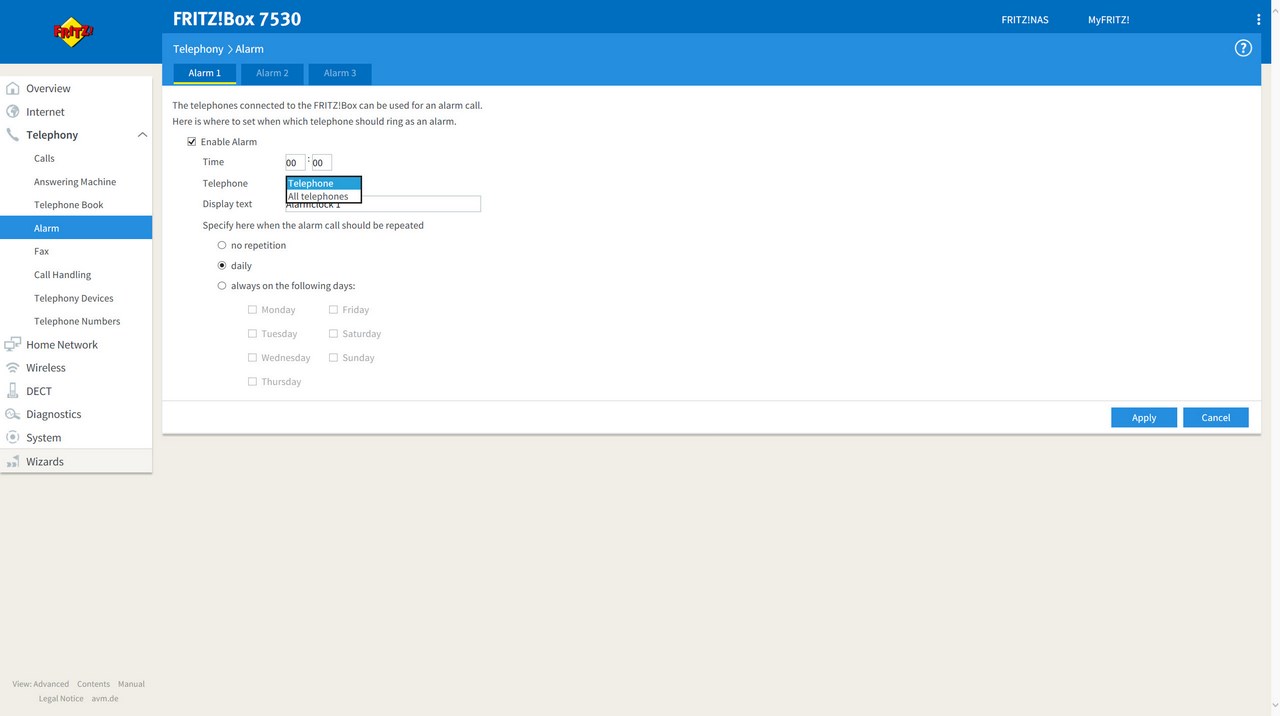Click the Wizards icon
1280x716 pixels.
tap(13, 461)
